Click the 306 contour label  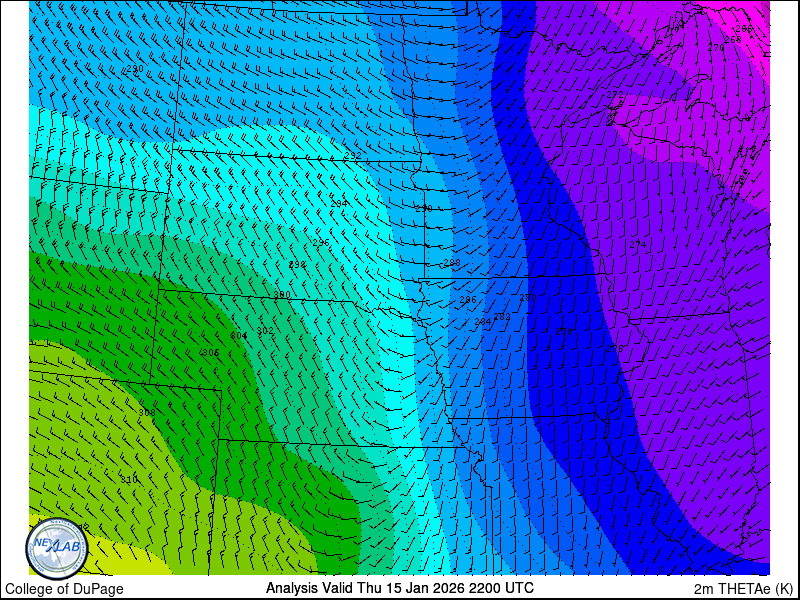click(x=211, y=353)
